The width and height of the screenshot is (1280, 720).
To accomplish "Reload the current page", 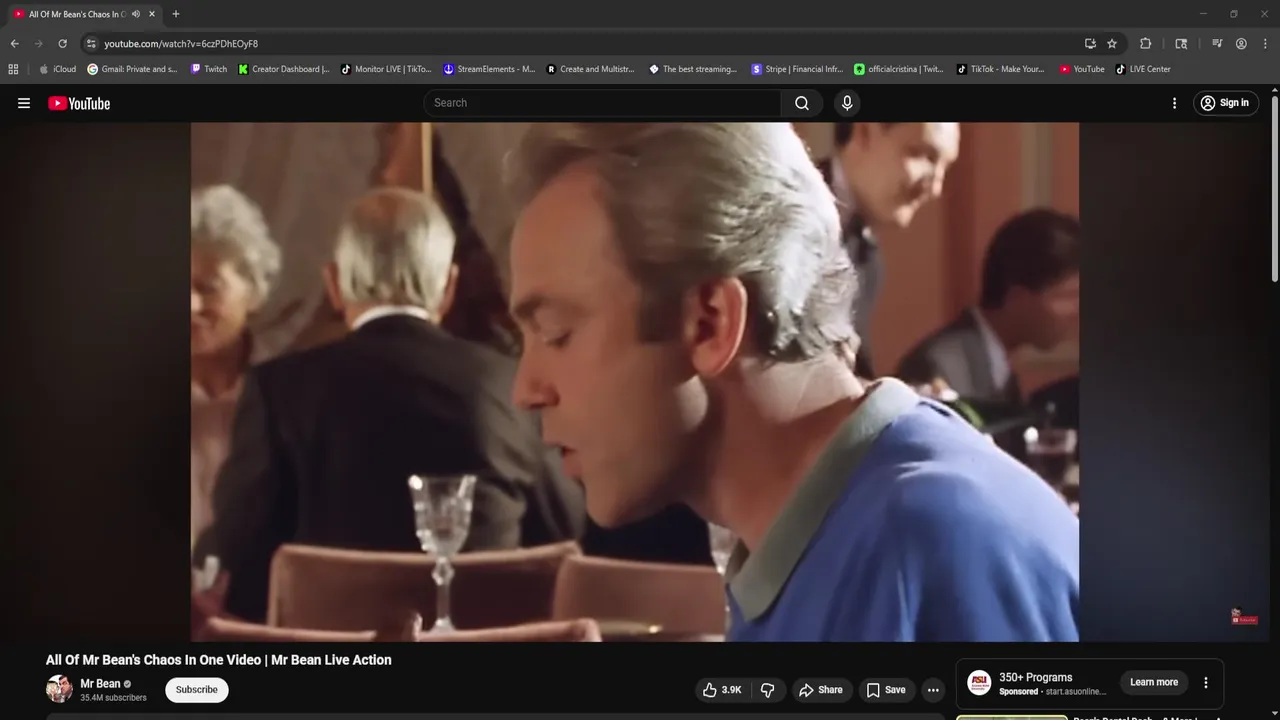I will point(62,44).
